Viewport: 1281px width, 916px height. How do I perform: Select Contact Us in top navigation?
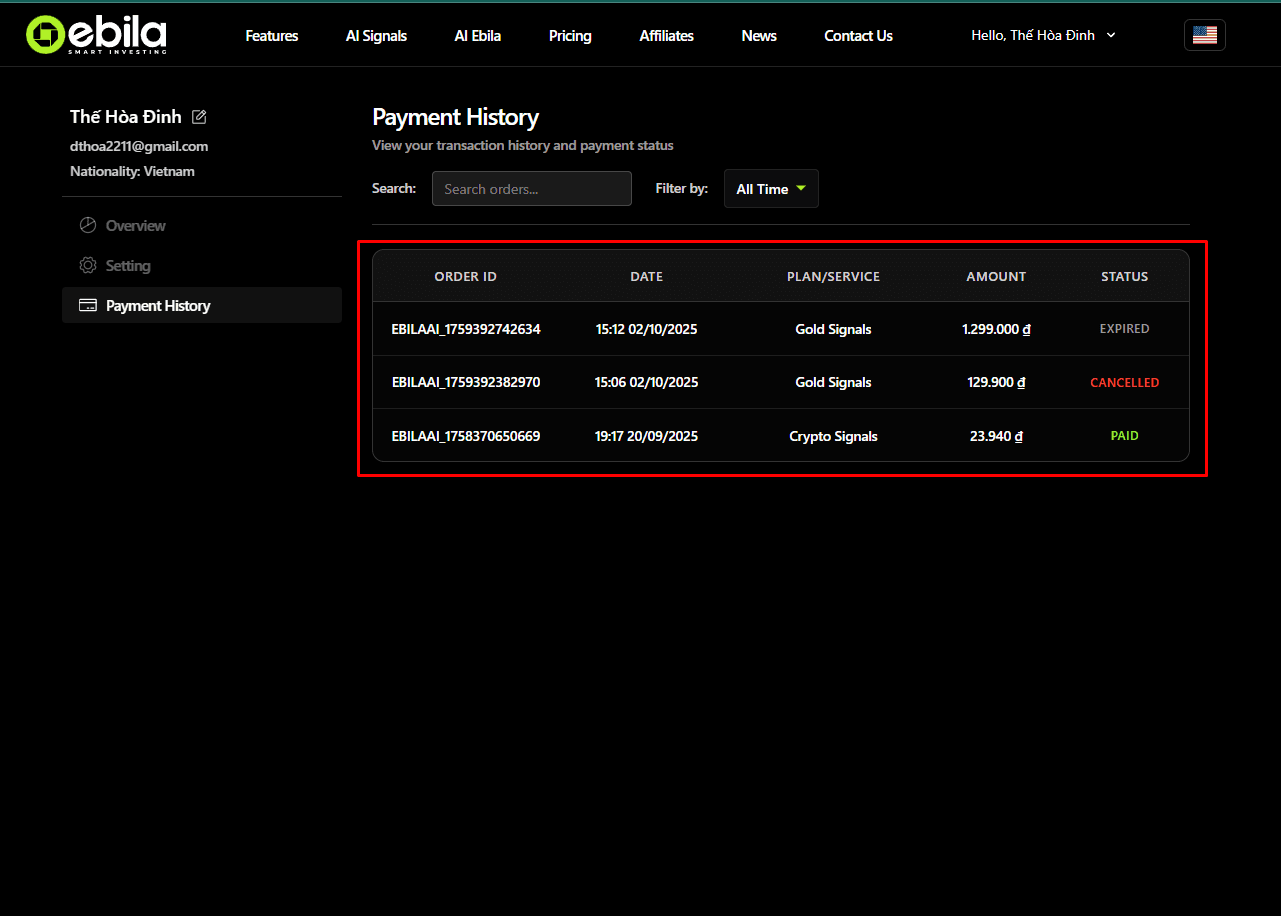coord(858,35)
